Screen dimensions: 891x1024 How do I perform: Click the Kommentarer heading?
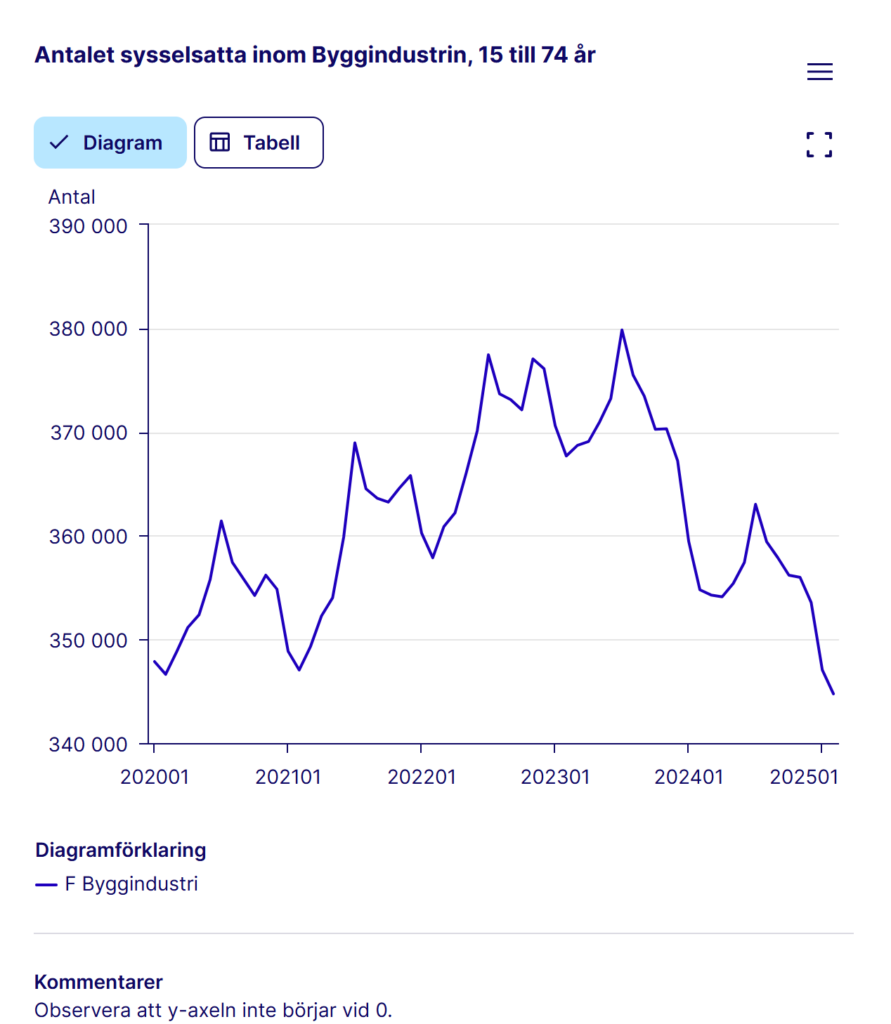(98, 982)
